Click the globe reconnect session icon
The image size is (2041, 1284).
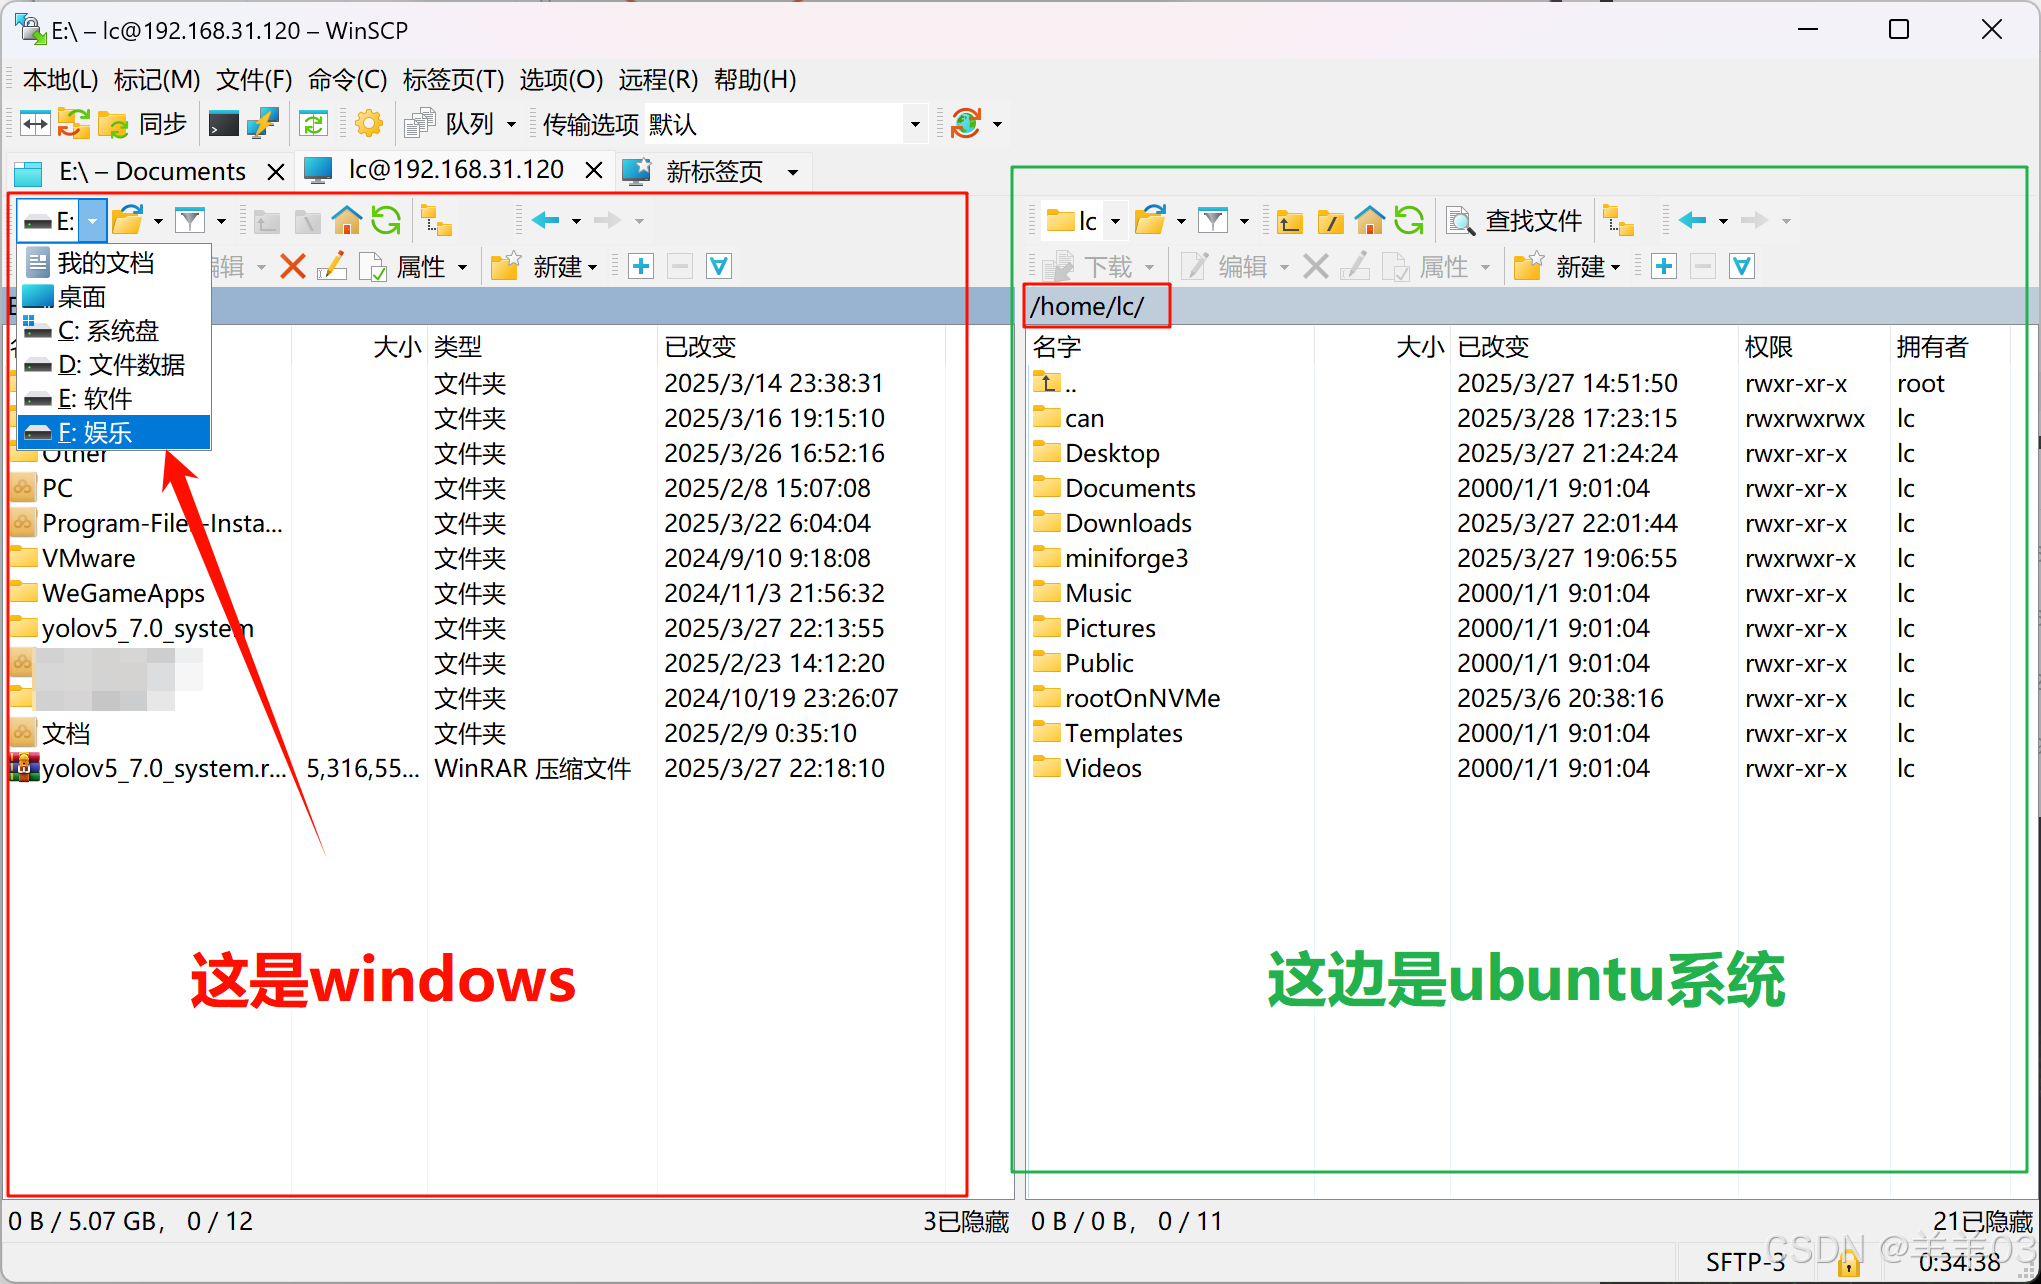(966, 124)
